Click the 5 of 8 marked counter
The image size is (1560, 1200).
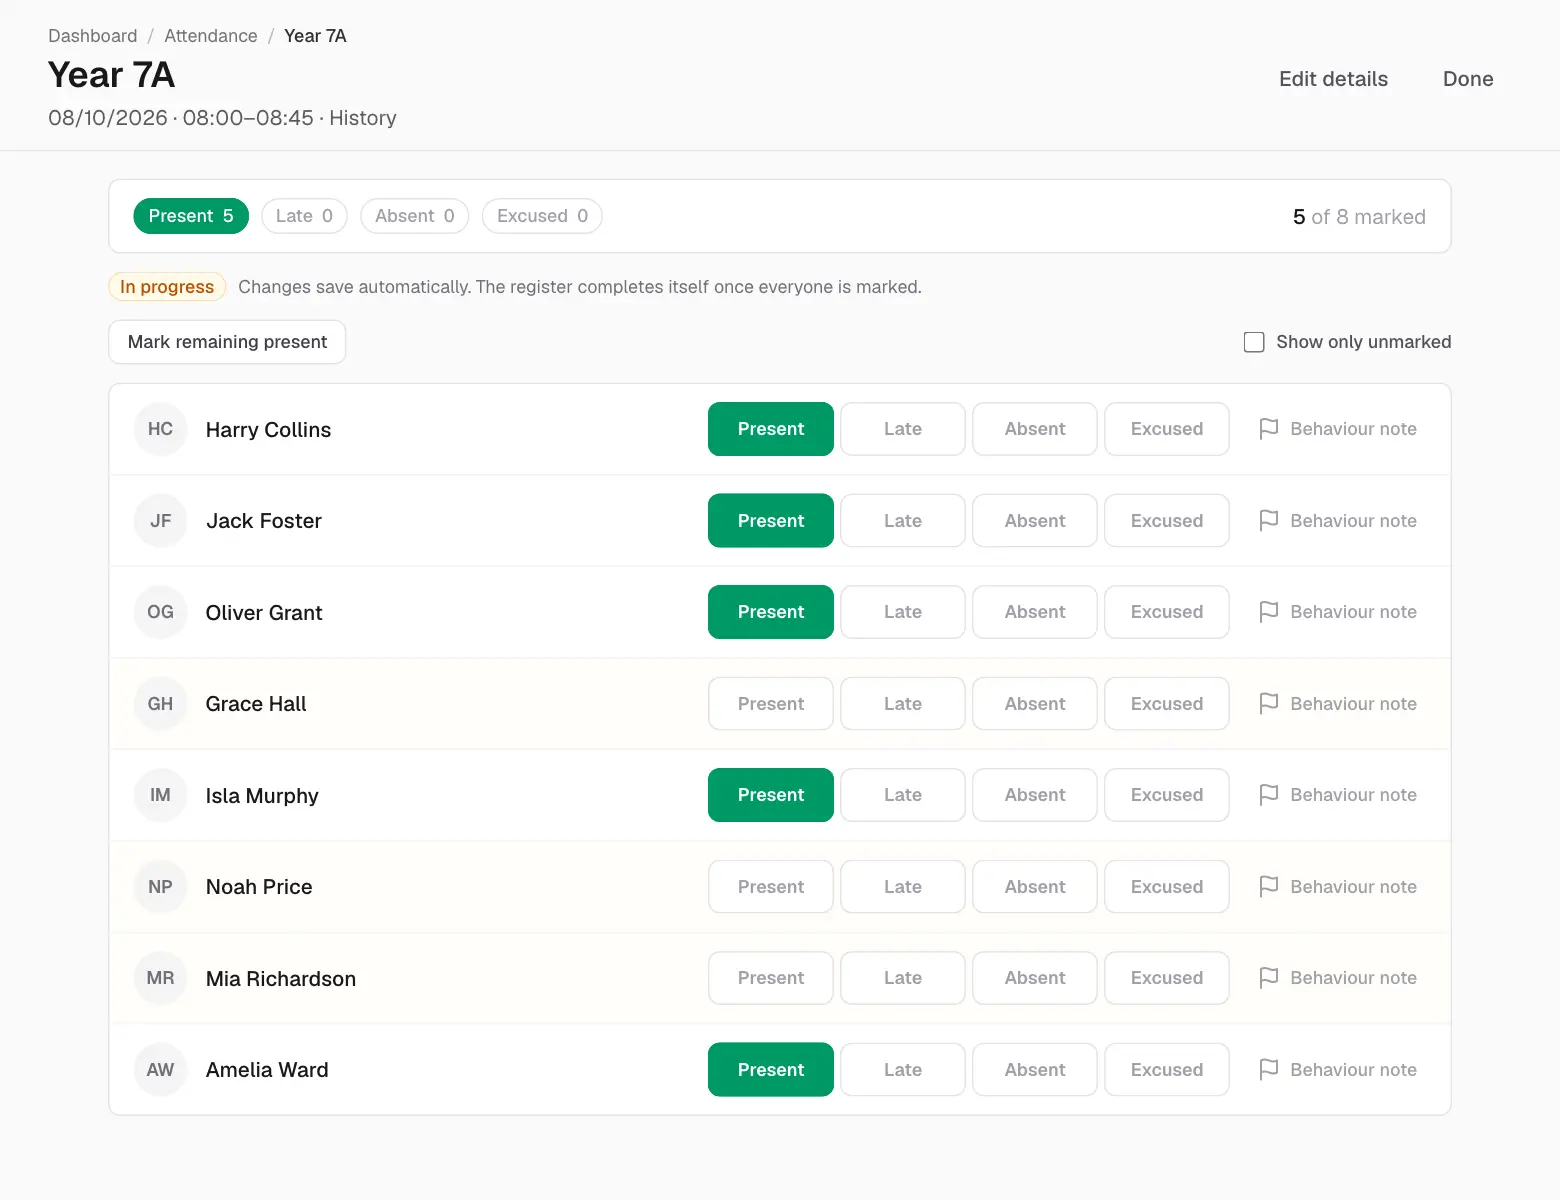1359,217
